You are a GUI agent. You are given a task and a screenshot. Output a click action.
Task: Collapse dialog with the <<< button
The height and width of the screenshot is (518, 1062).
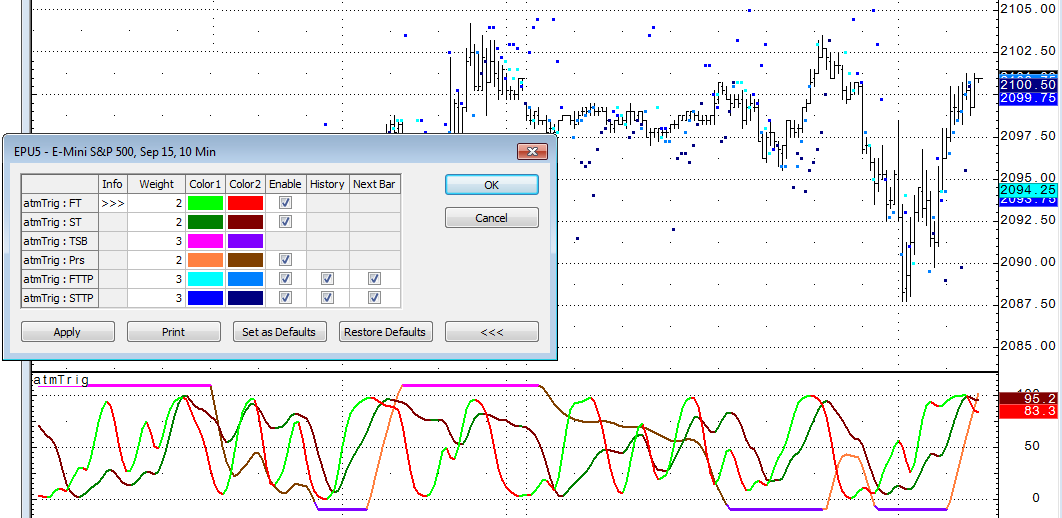pos(491,332)
